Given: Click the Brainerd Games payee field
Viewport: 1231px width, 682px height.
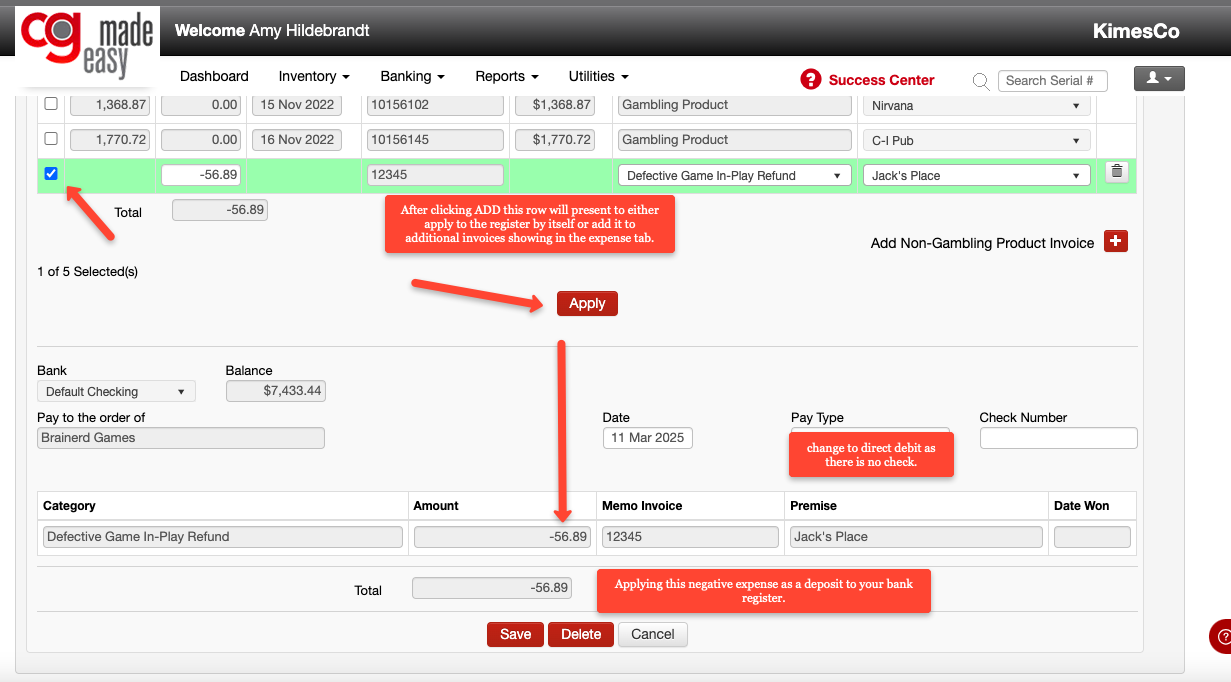Looking at the screenshot, I should coord(181,438).
